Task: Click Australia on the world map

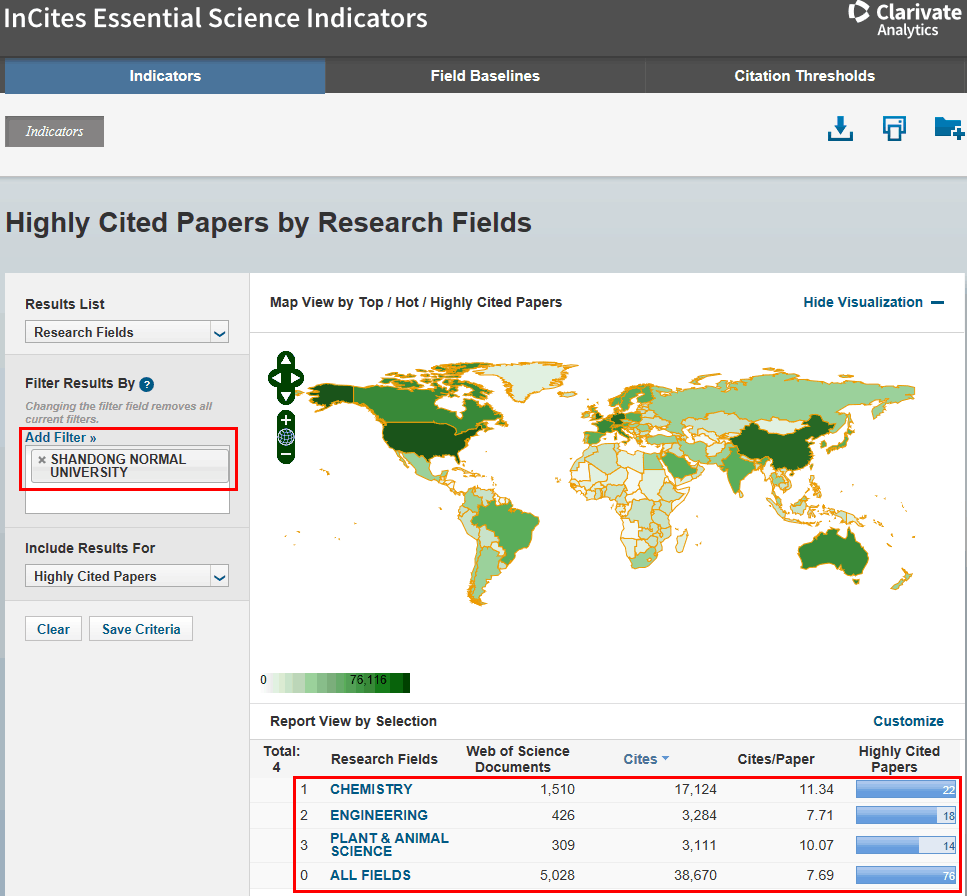Action: tap(831, 551)
